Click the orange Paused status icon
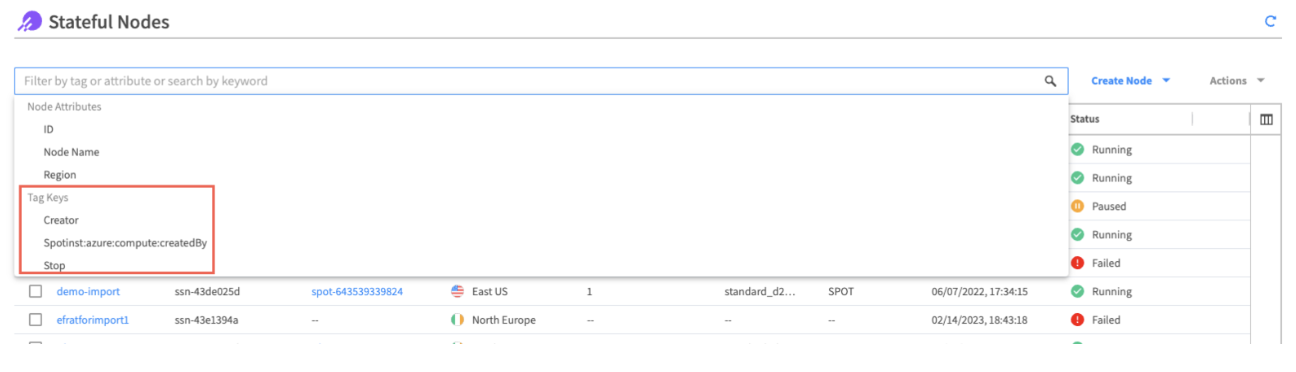Viewport: 1296px width, 372px height. (x=1077, y=206)
